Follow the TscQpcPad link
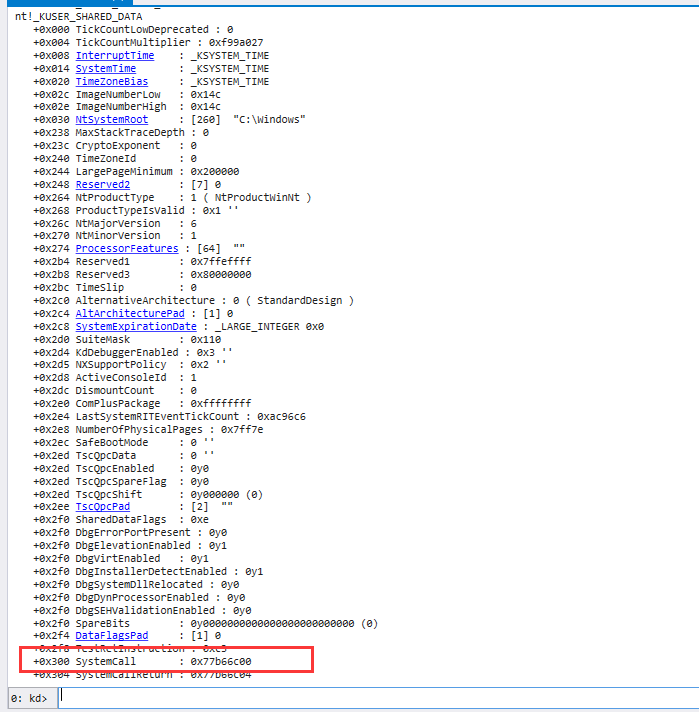699x712 pixels. pos(103,506)
